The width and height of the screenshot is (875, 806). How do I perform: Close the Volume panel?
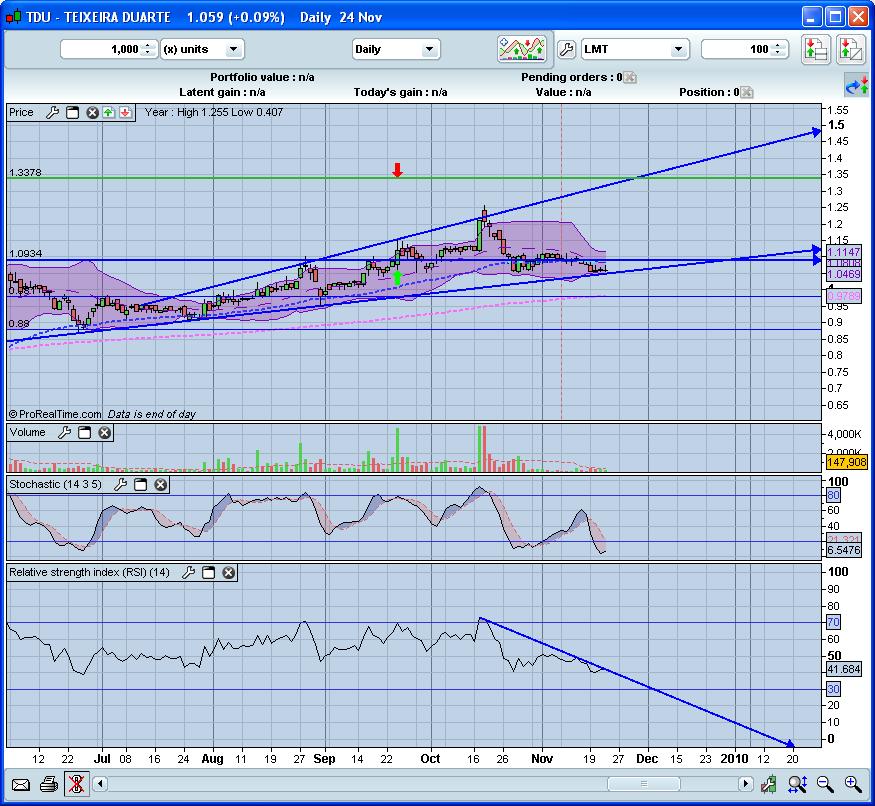pos(104,433)
